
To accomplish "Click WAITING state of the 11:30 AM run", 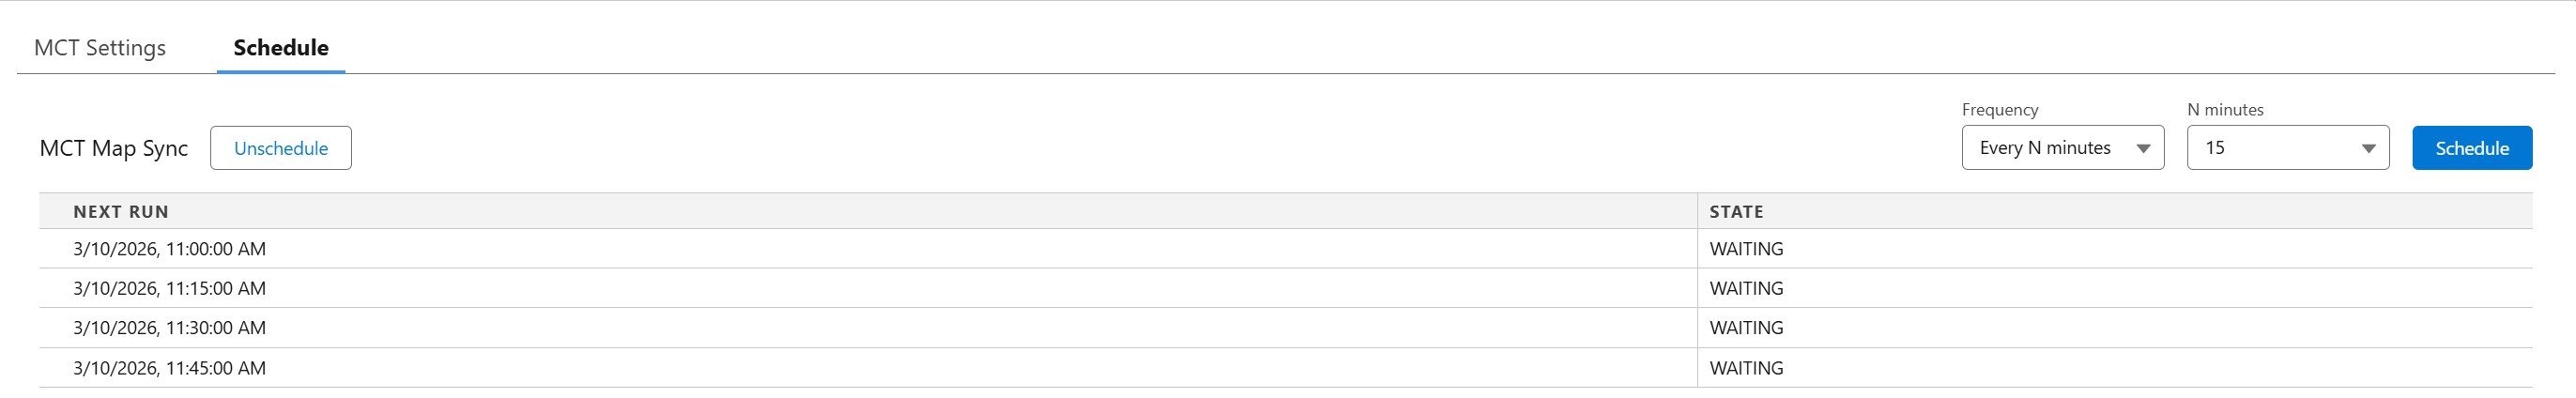I will [x=1746, y=328].
